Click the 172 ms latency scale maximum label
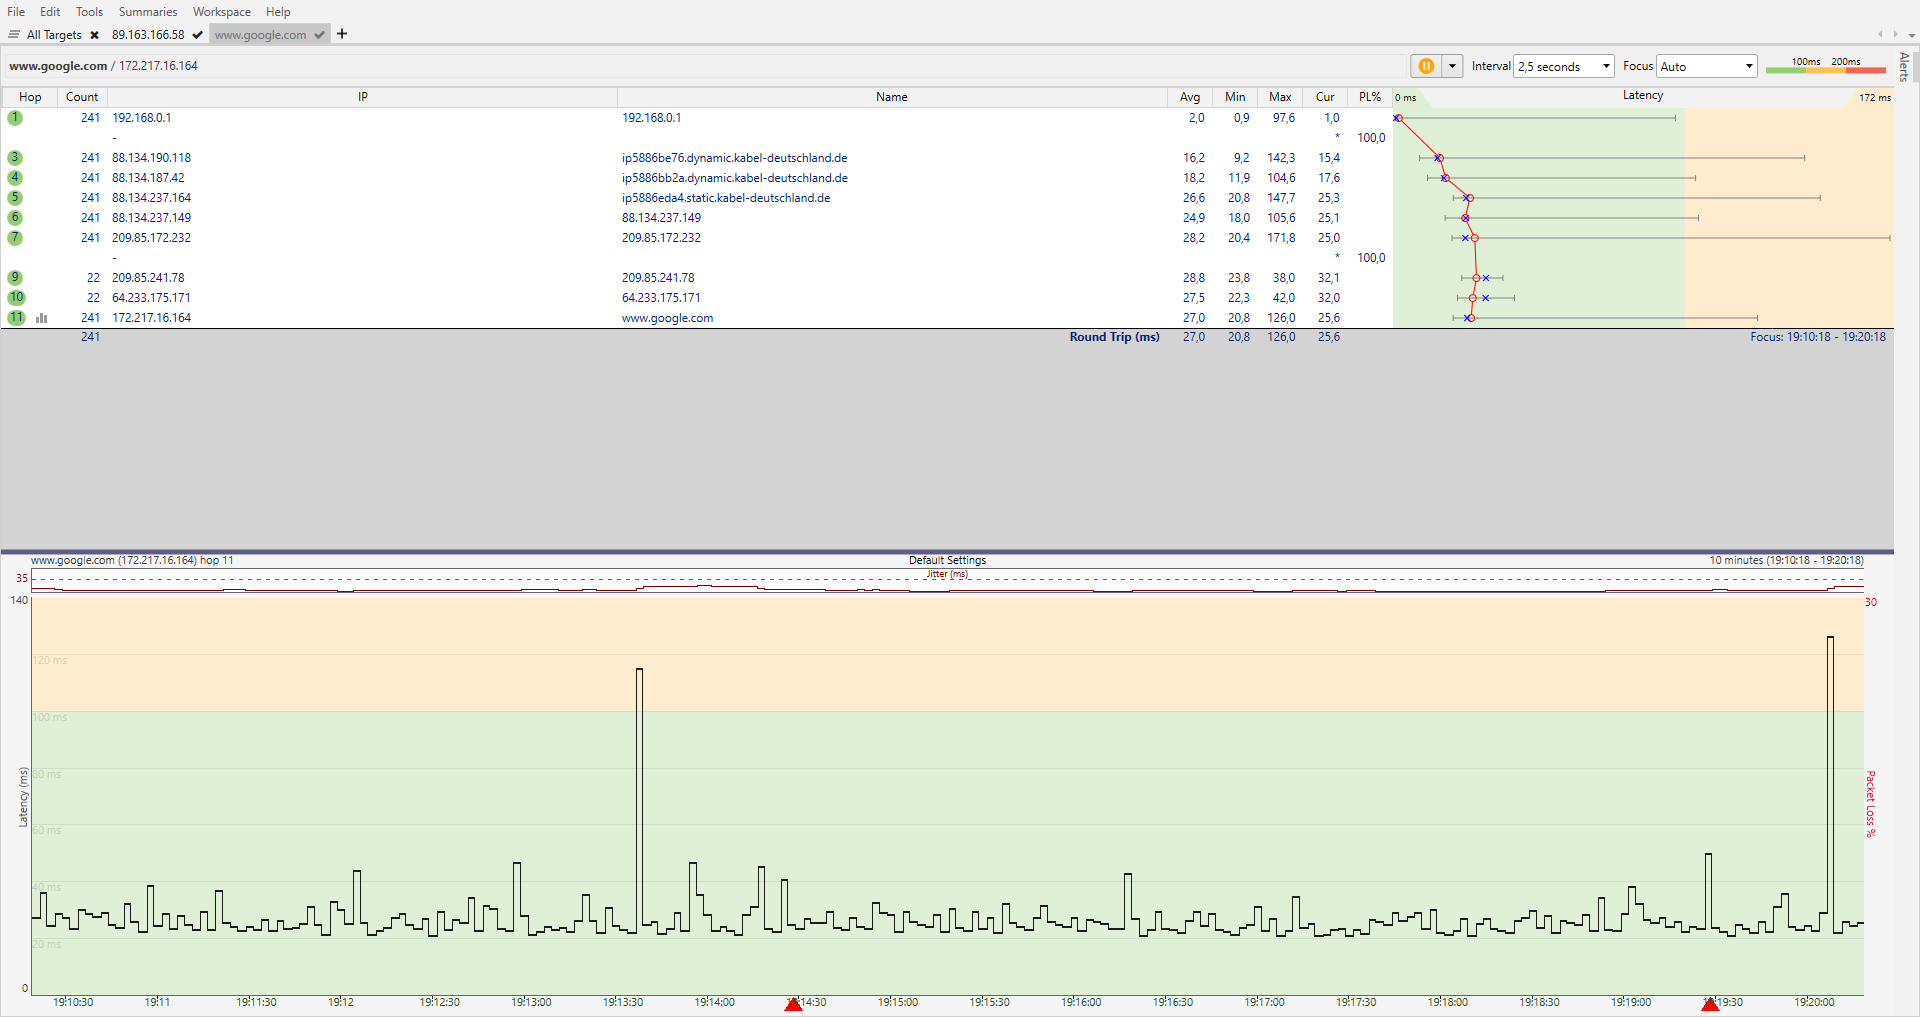Image resolution: width=1920 pixels, height=1017 pixels. pos(1875,98)
